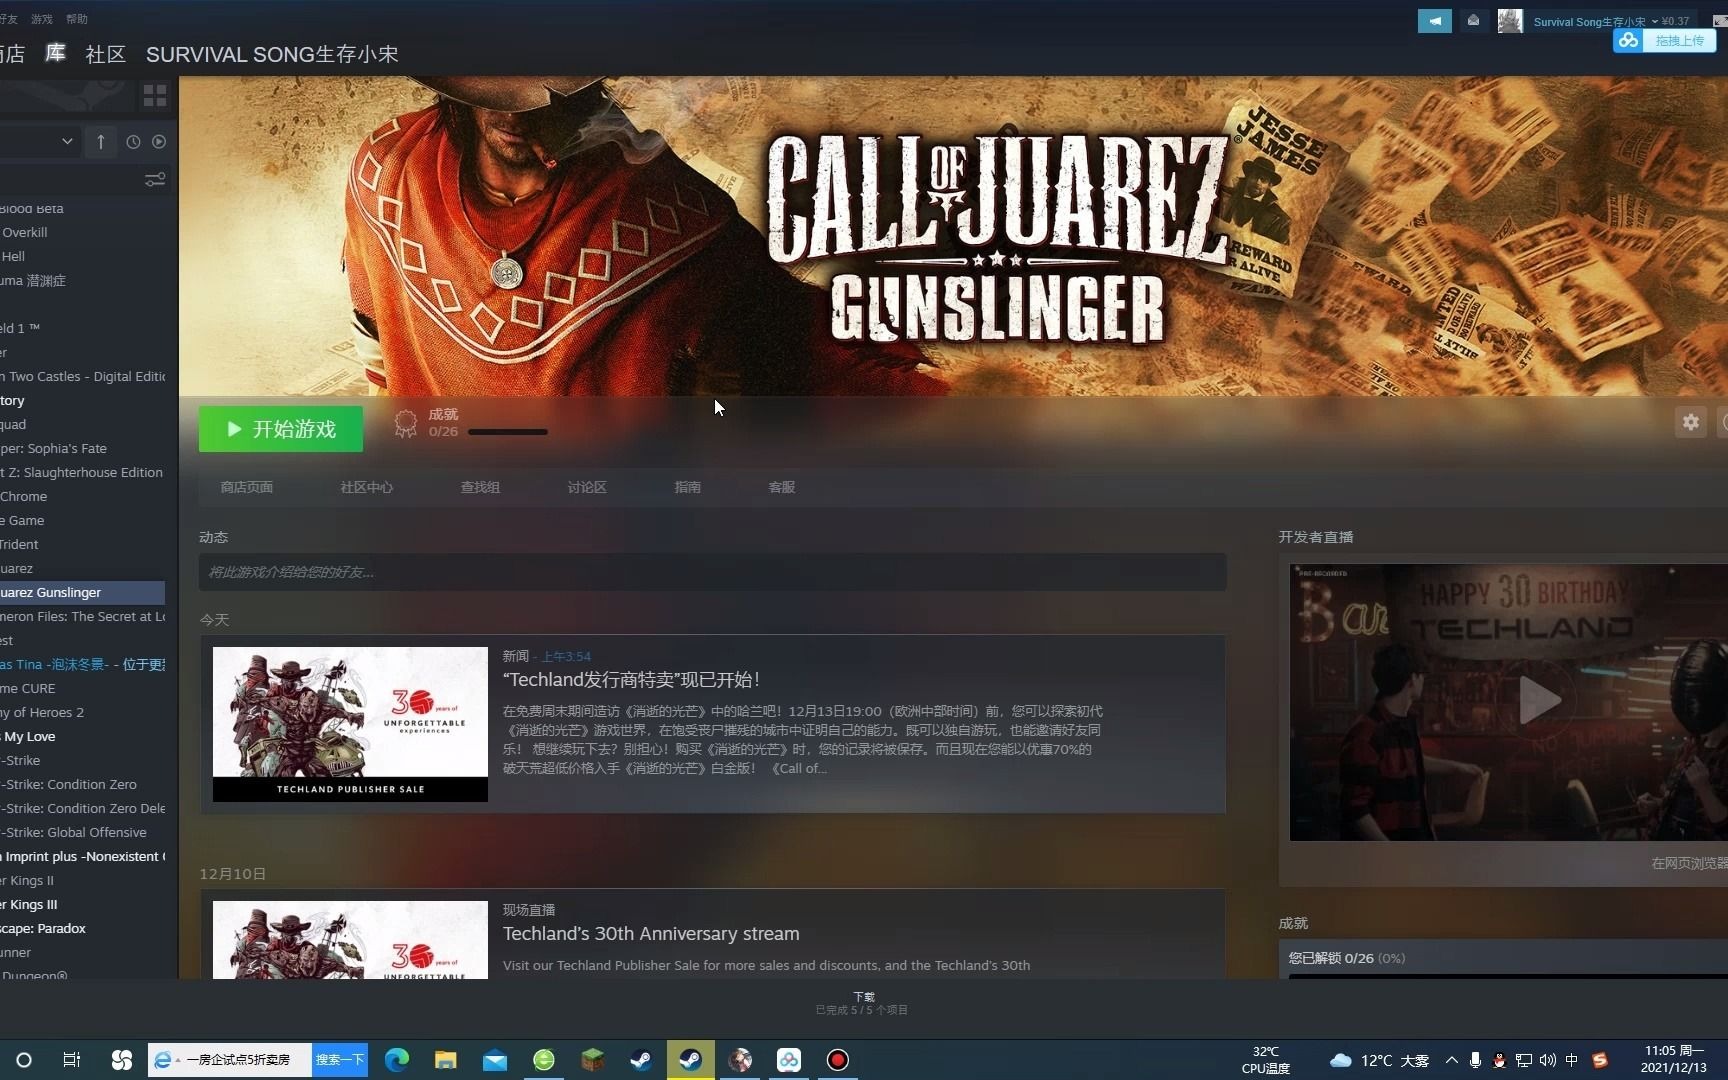Filter library to ready-to-play games
Viewport: 1728px width, 1080px height.
tap(159, 142)
